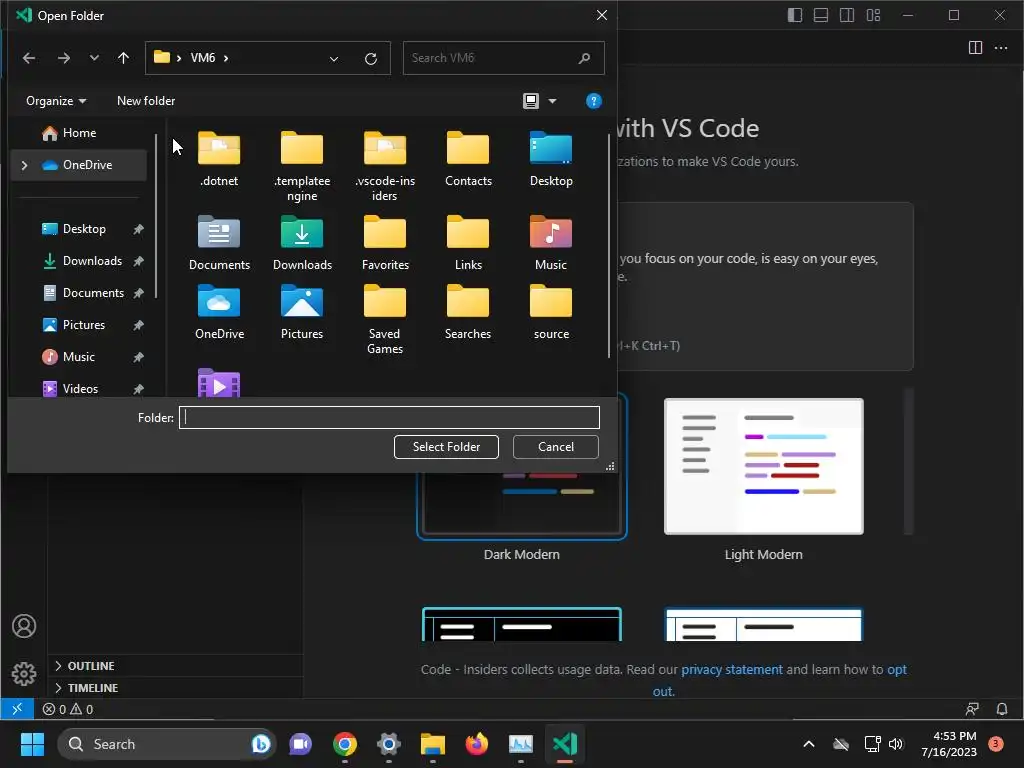
Task: Change folder view layout icon
Action: 530,101
